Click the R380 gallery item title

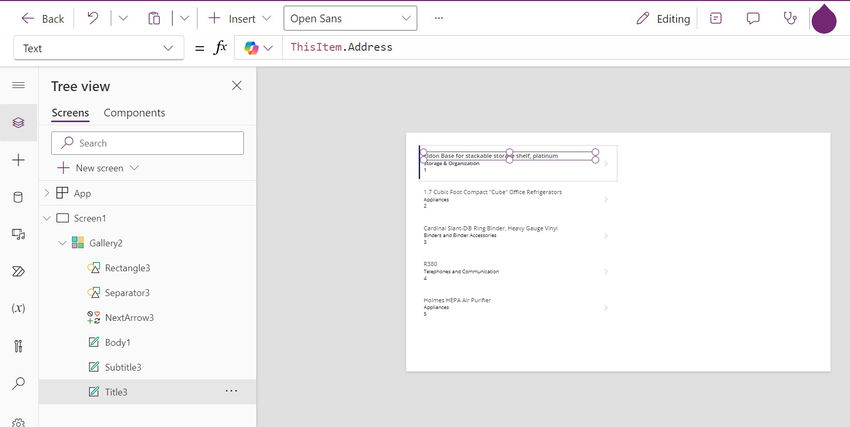tap(430, 264)
